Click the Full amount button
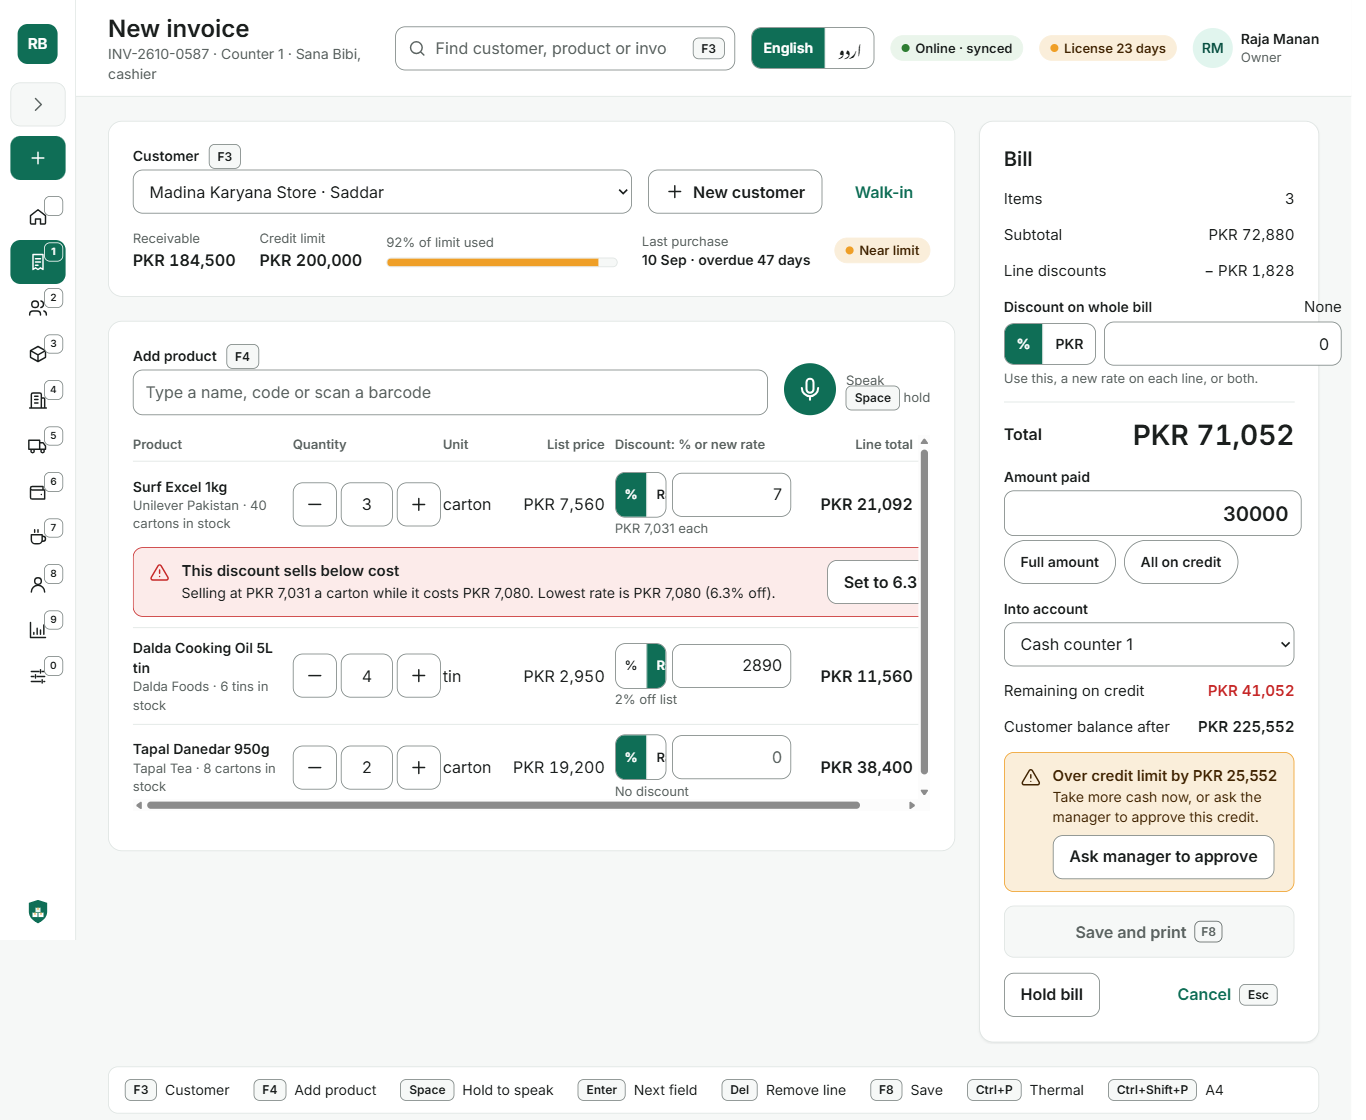 (1060, 562)
